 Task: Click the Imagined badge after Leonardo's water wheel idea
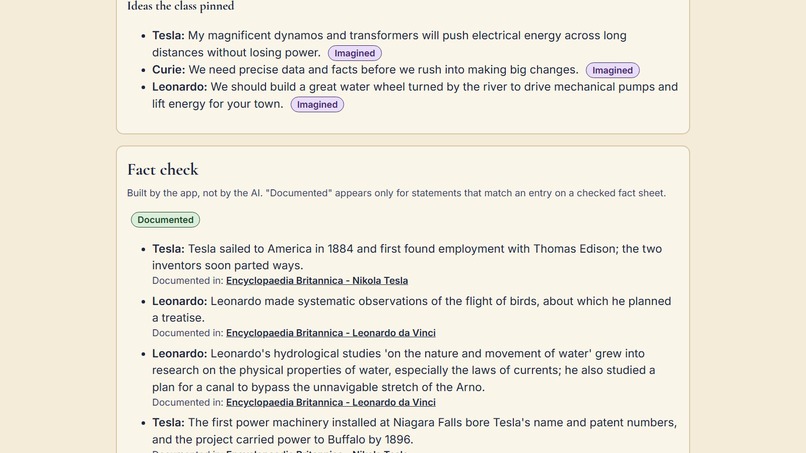click(317, 104)
